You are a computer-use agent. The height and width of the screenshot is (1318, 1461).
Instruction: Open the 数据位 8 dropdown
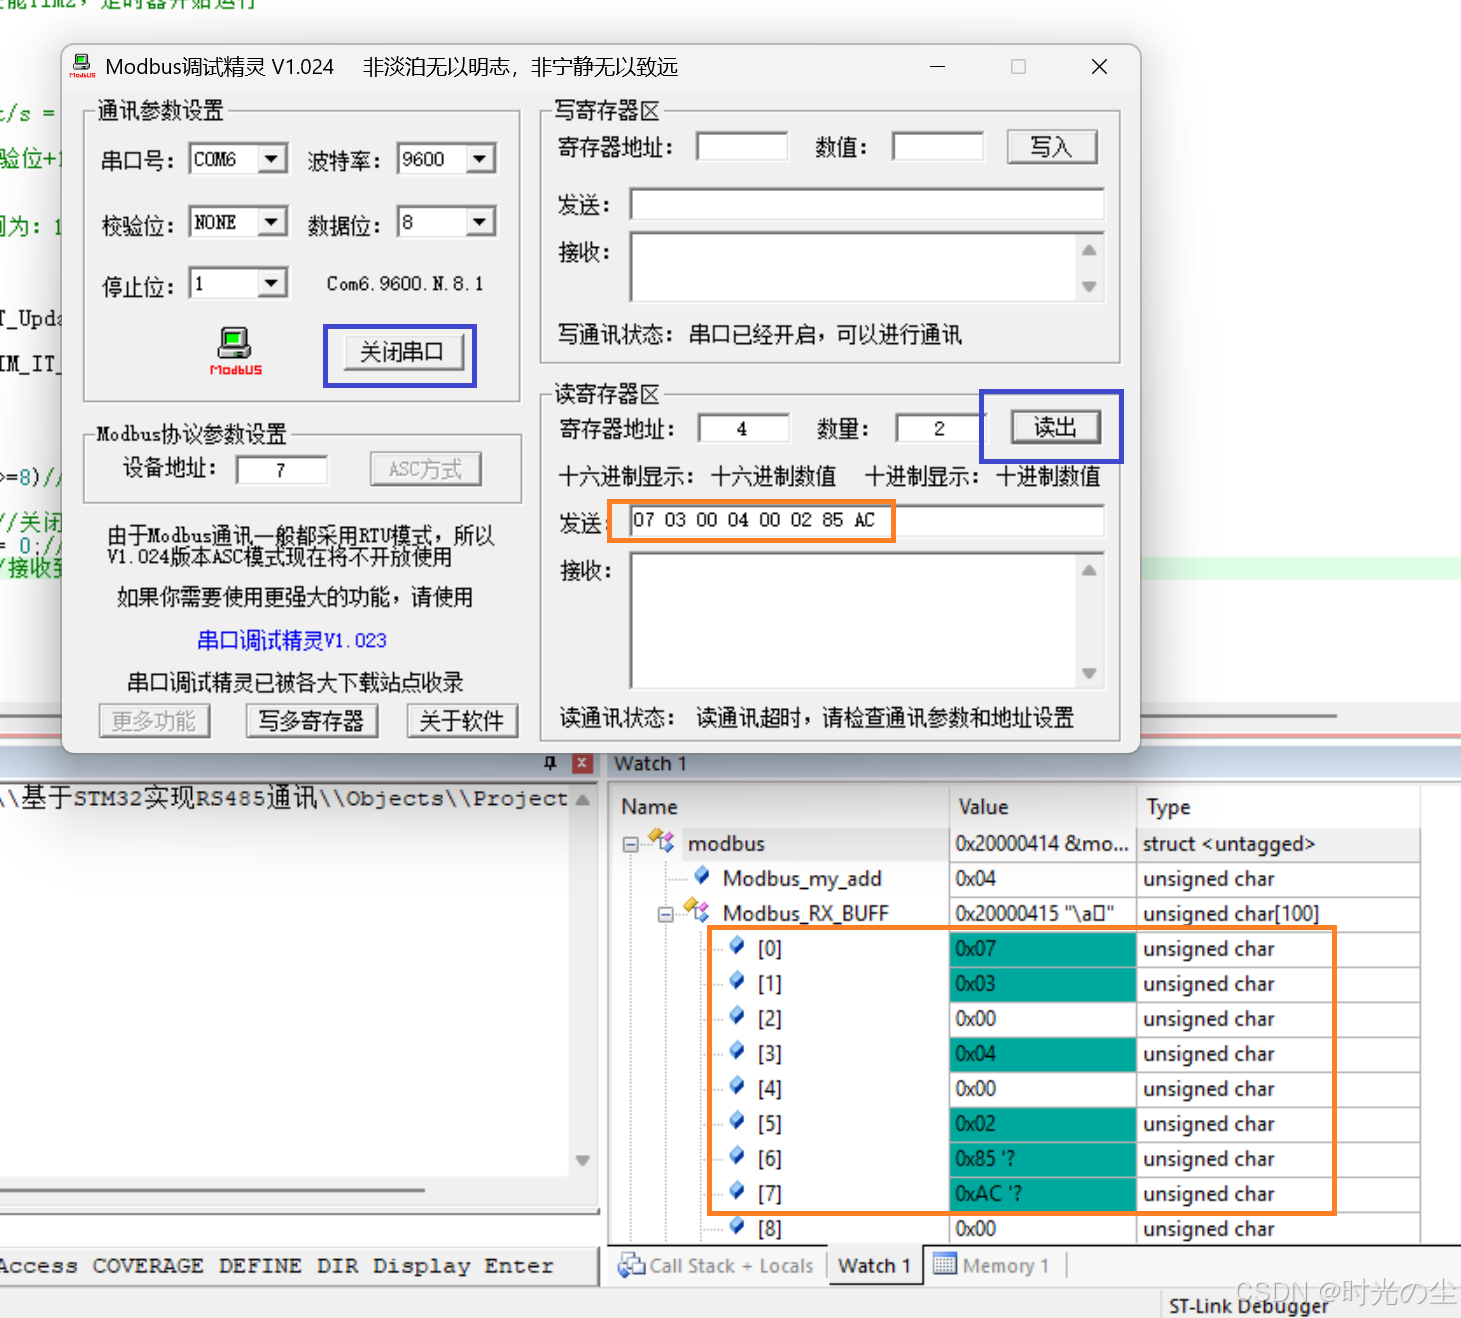tap(480, 221)
